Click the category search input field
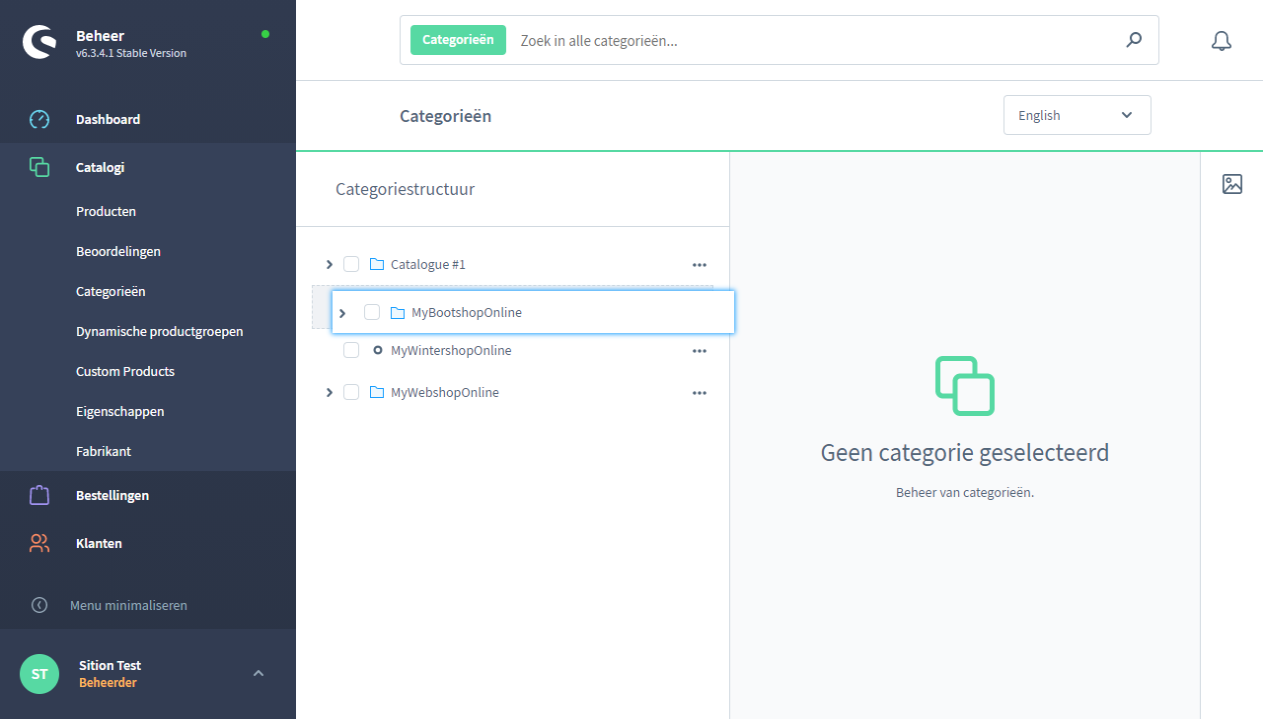The height and width of the screenshot is (719, 1263). click(x=810, y=41)
